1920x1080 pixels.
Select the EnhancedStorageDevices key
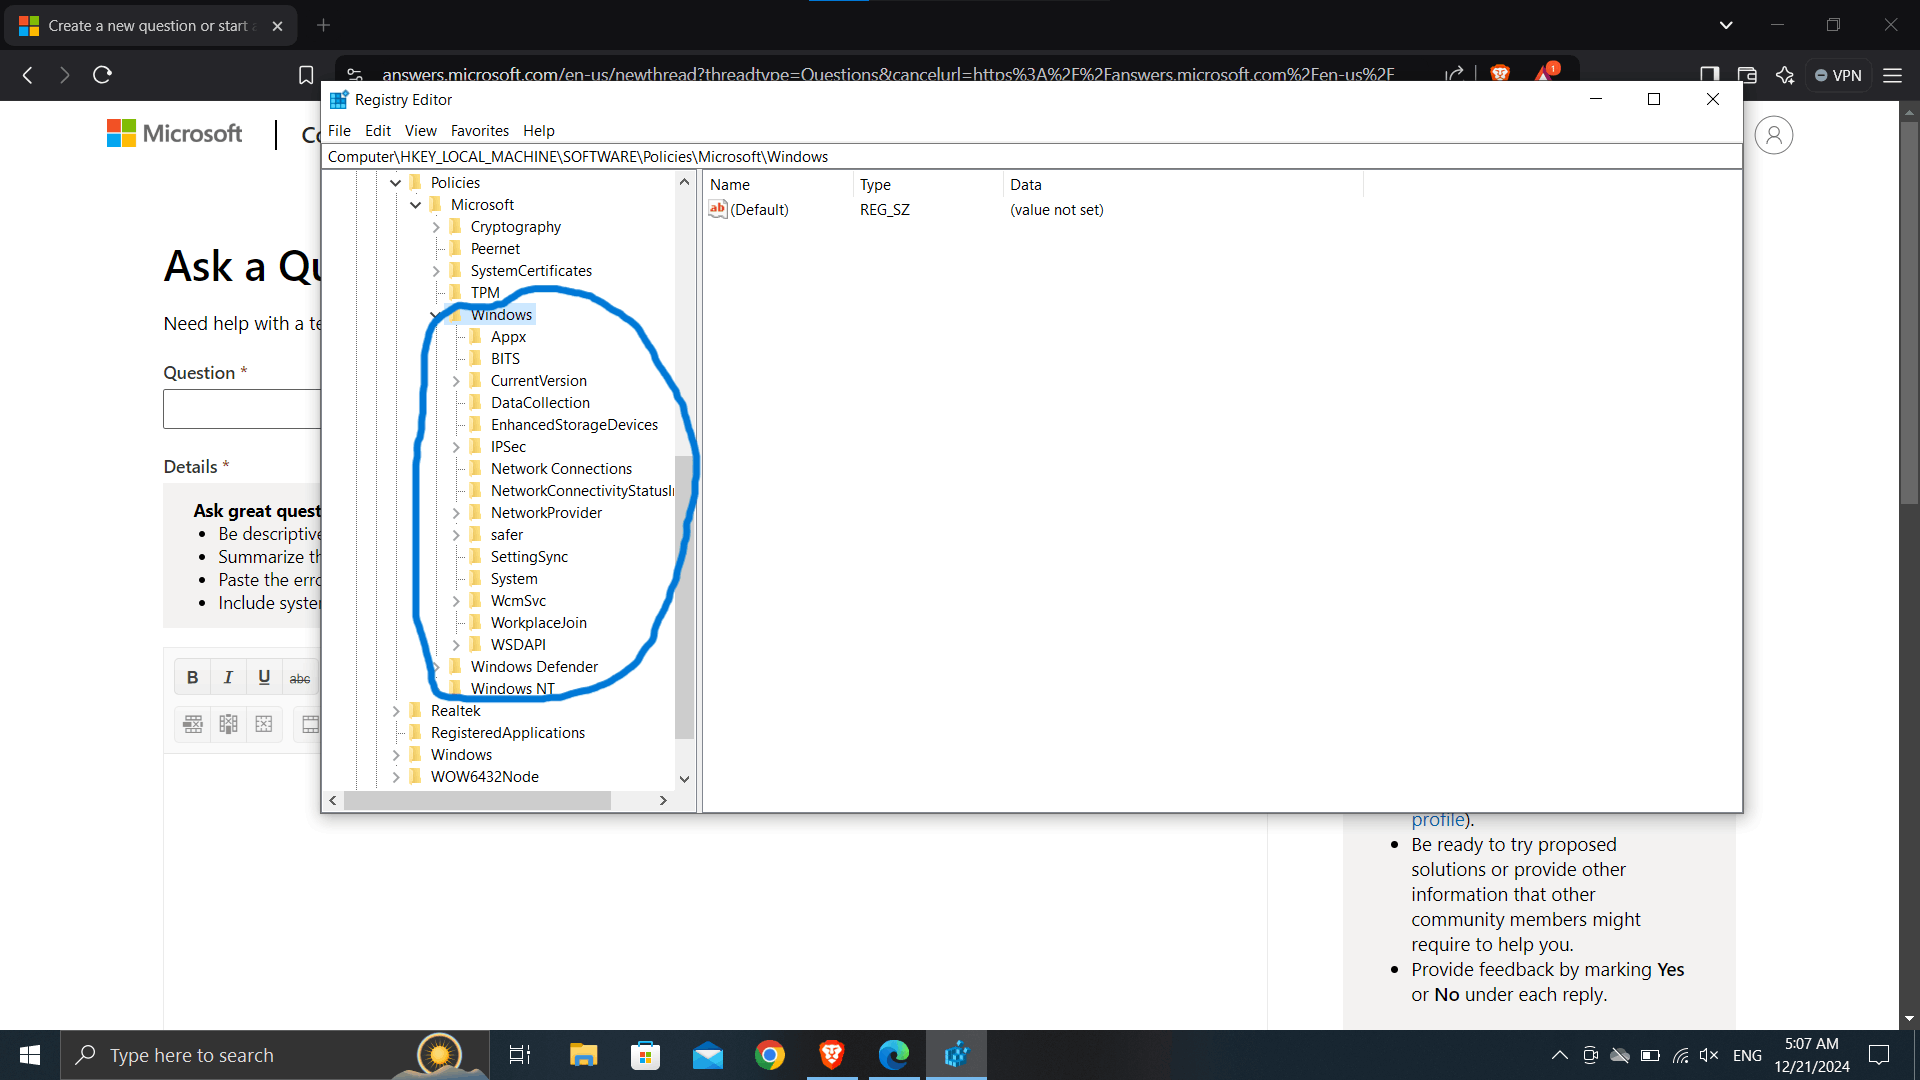click(x=574, y=425)
